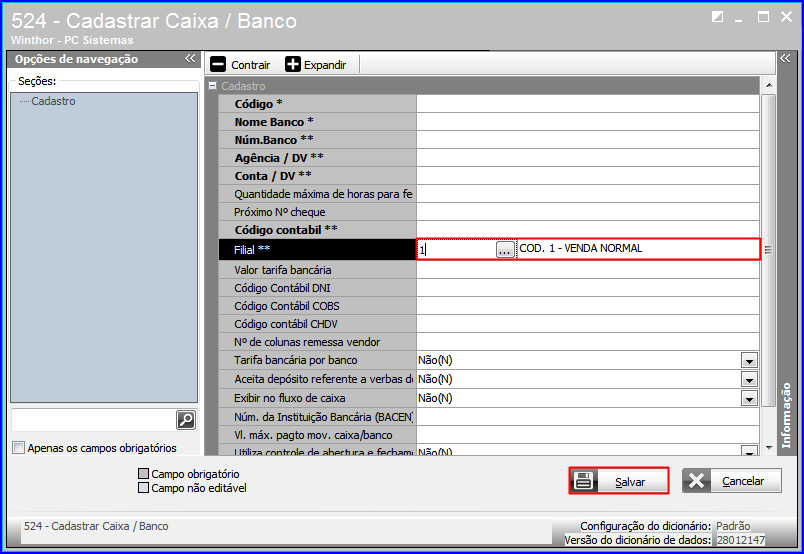
Task: Click the Código Contábil DNI field
Action: coord(588,288)
